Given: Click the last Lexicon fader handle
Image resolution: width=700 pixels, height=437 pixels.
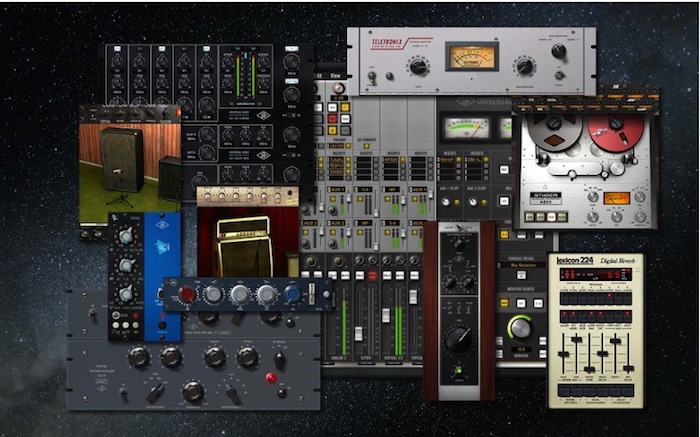Looking at the screenshot, I should coord(628,369).
